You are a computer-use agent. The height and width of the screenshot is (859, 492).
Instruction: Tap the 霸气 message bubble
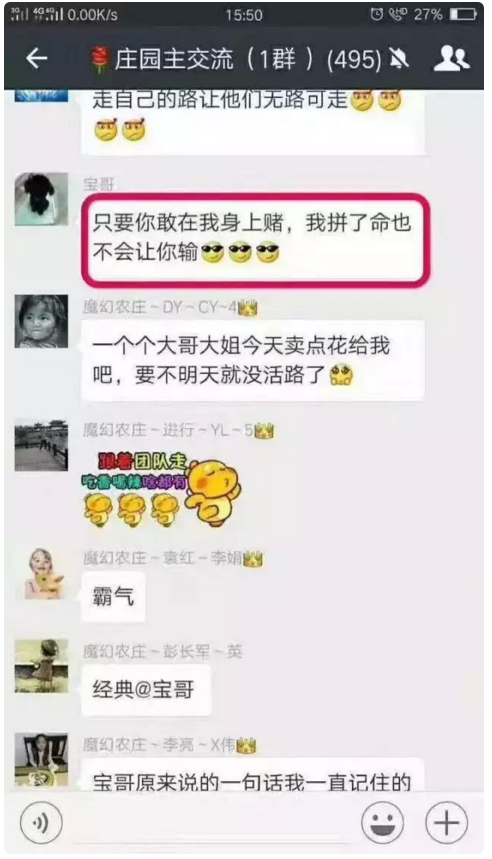point(113,596)
